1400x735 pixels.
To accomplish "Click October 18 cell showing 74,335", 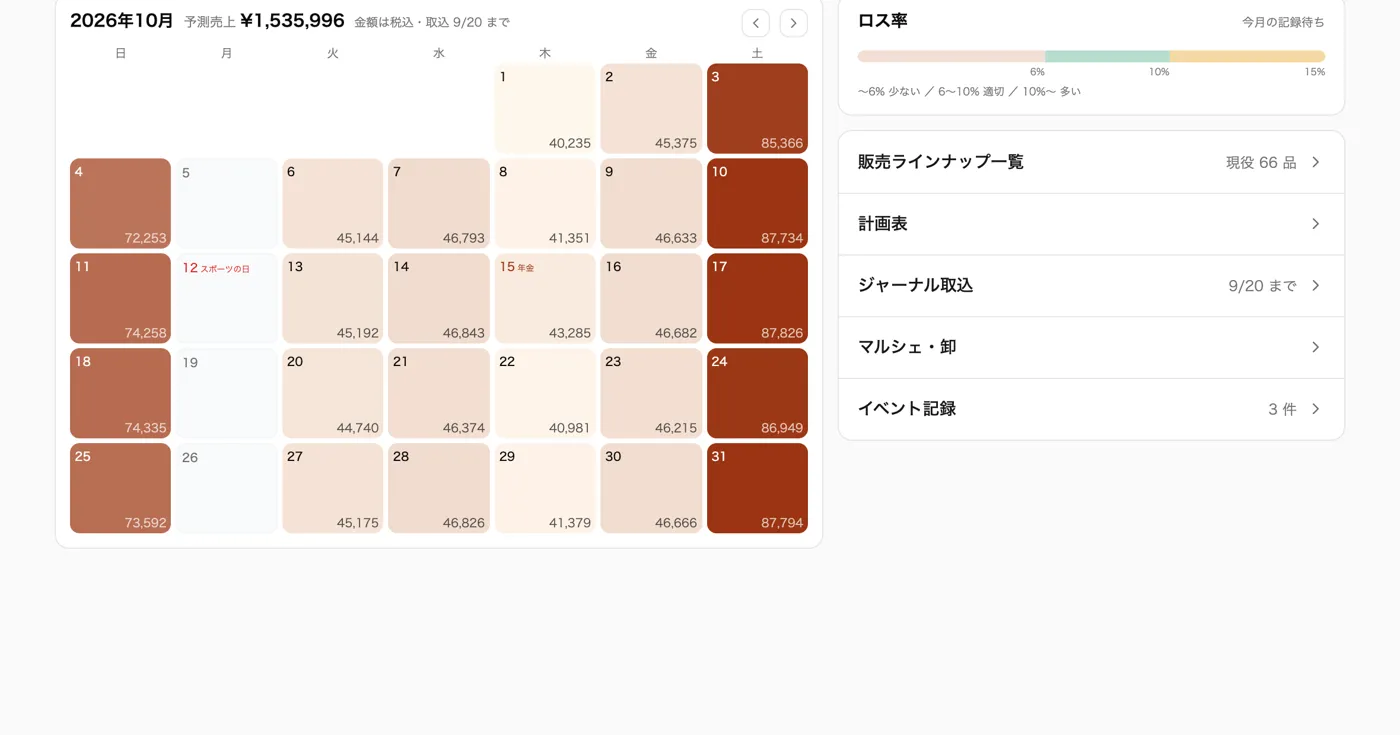I will 120,394.
